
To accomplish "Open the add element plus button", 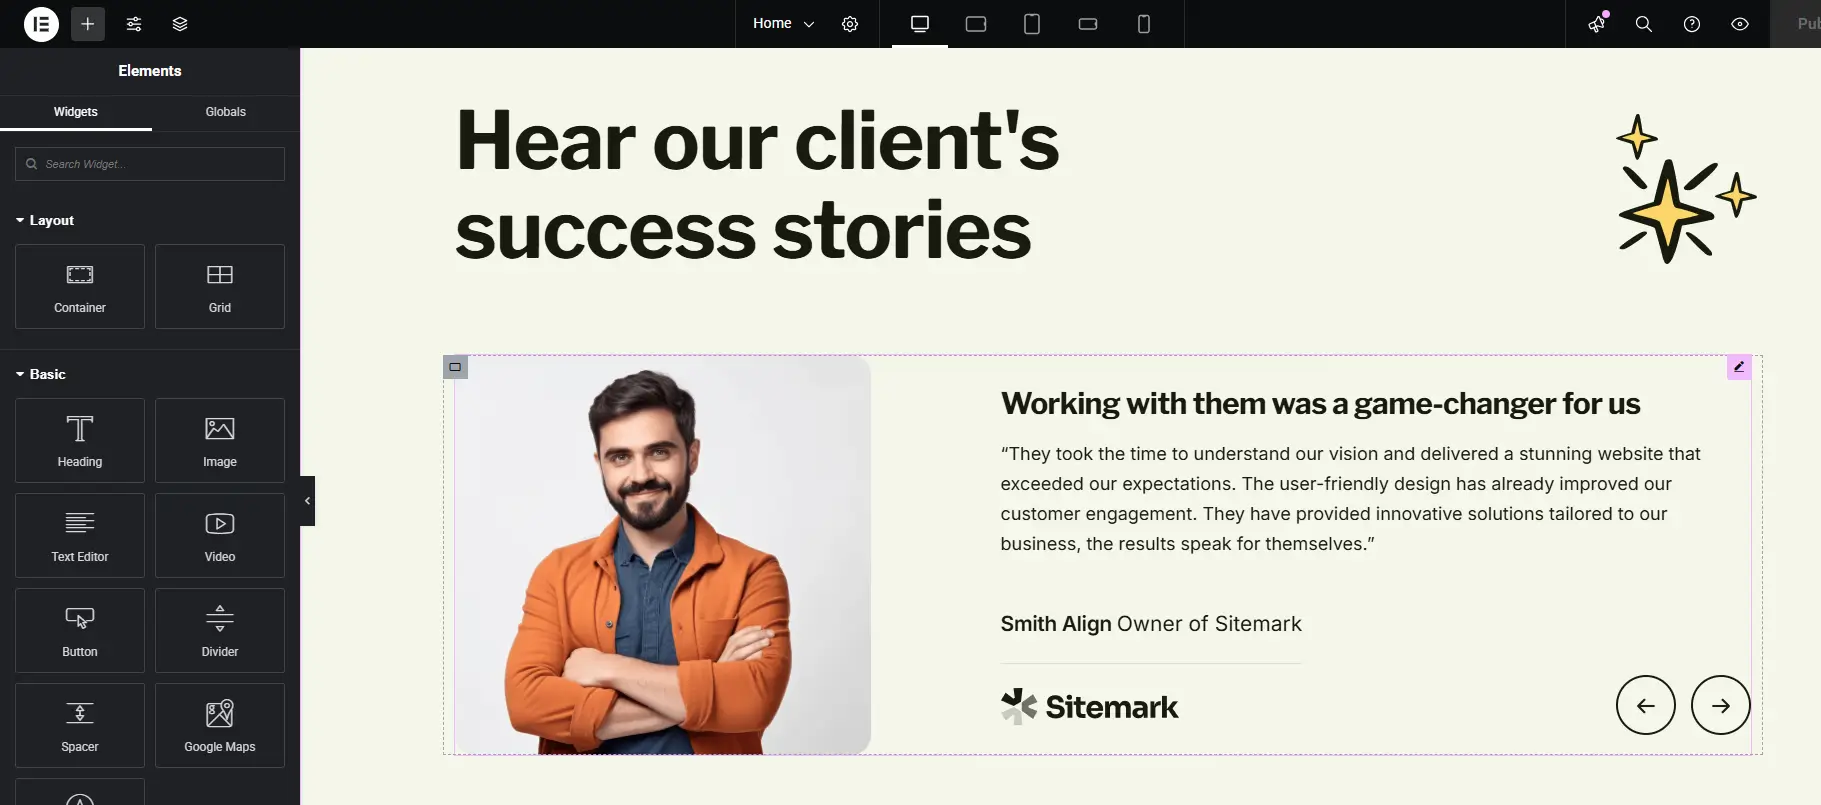I will click(88, 24).
